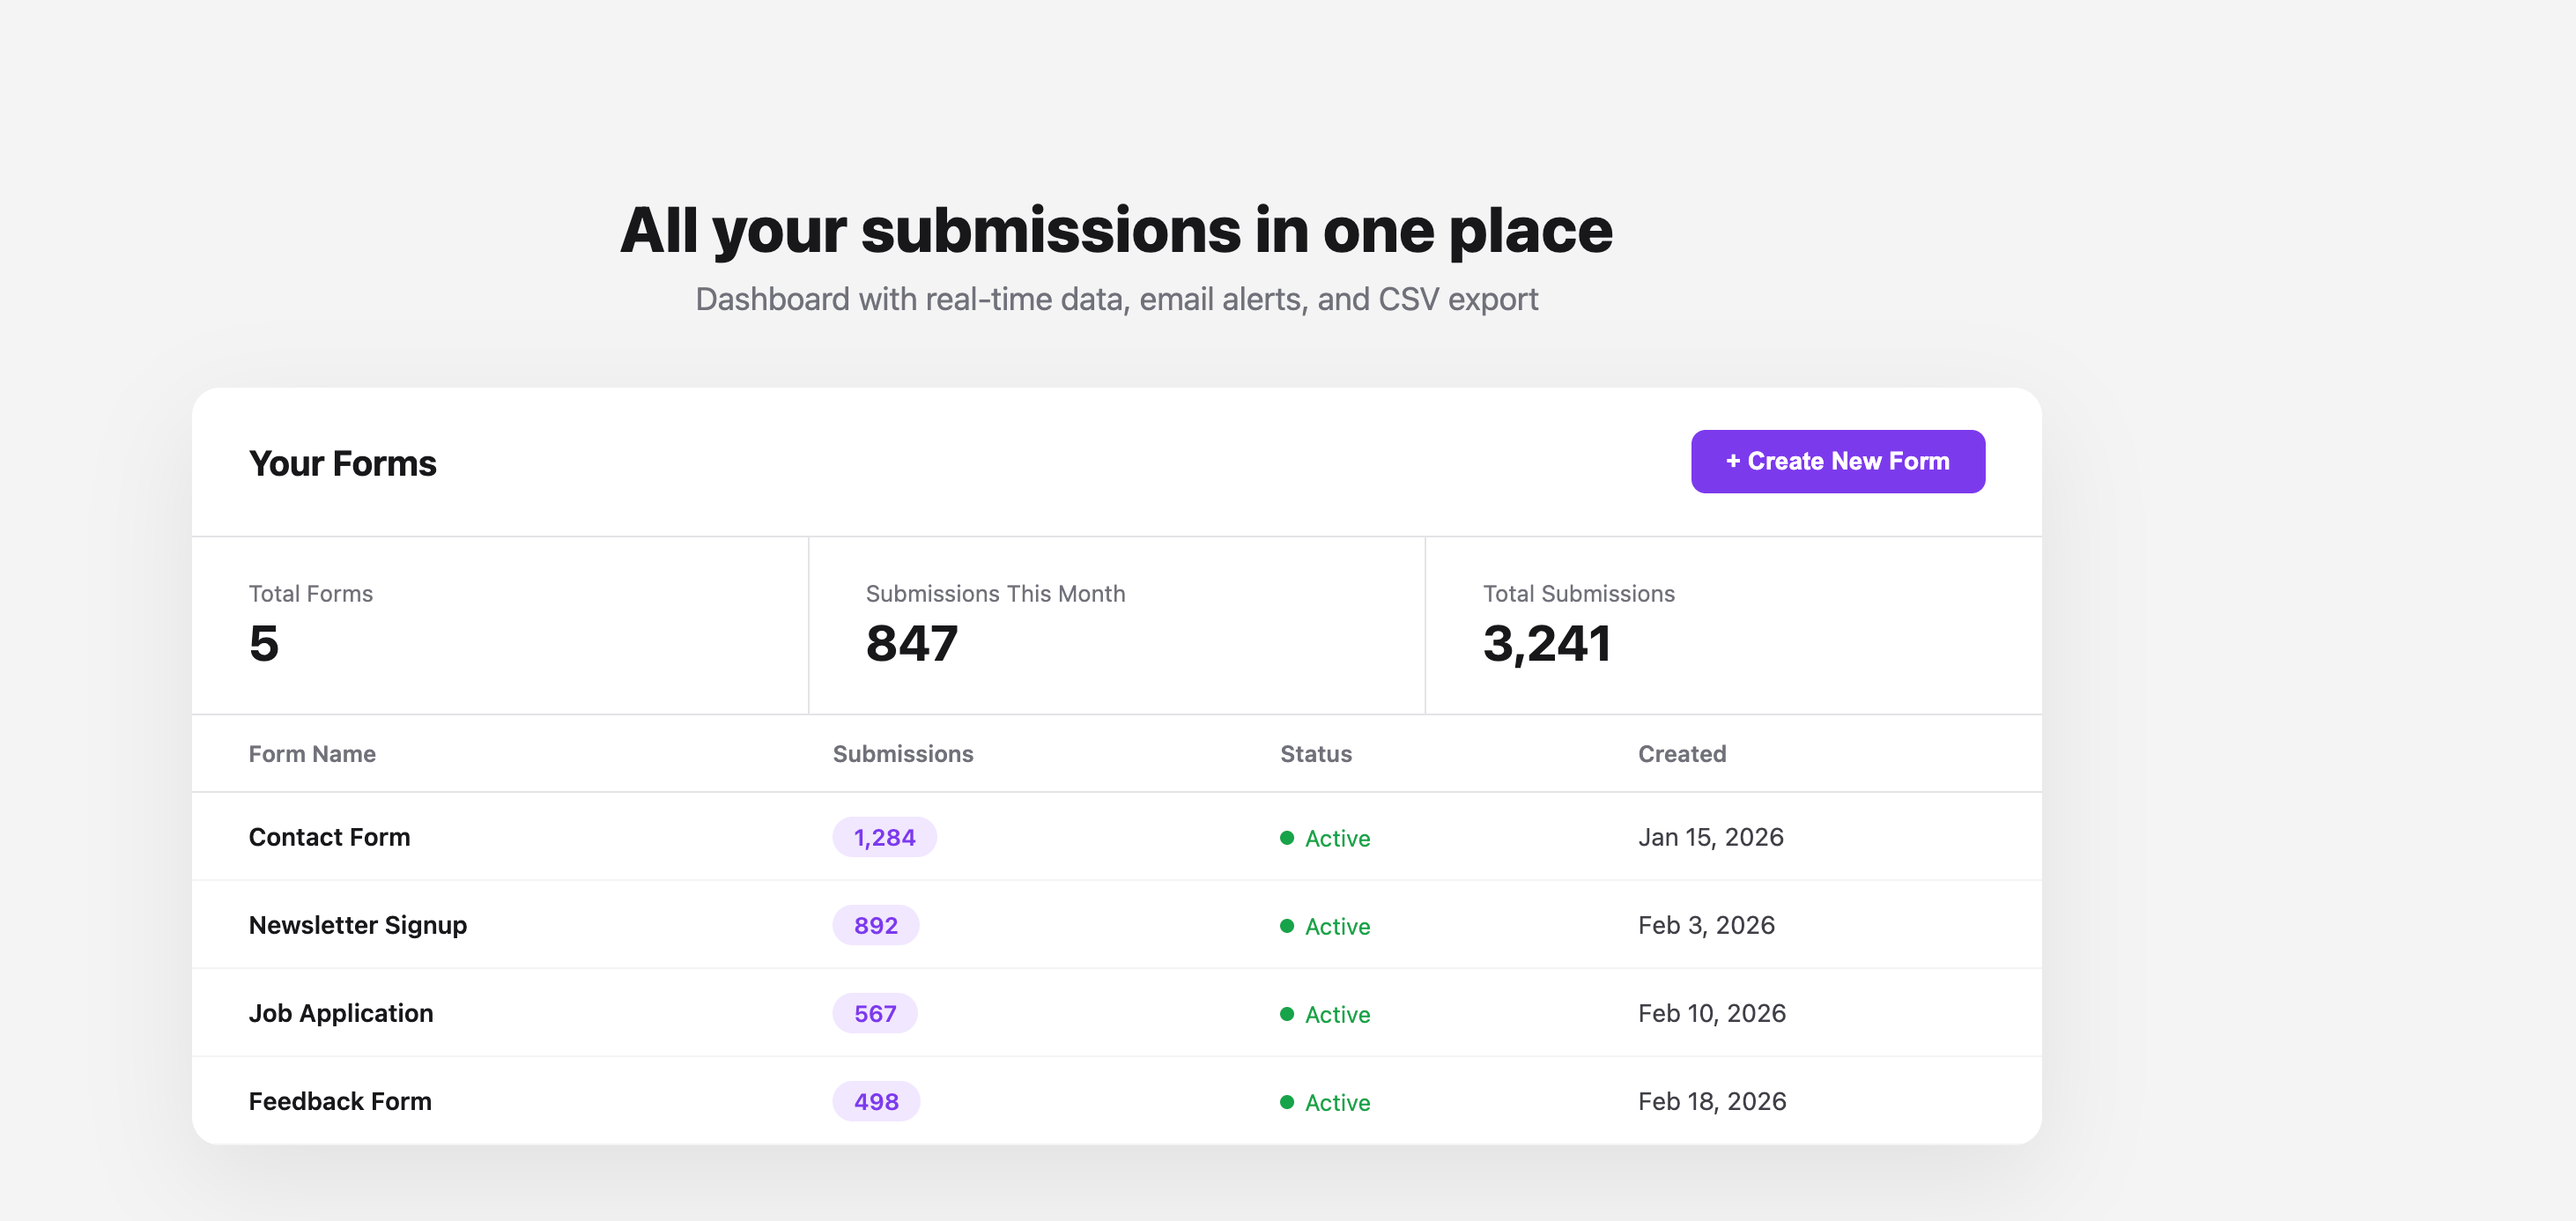The width and height of the screenshot is (2576, 1221).
Task: Click the Create New Form button
Action: tap(1837, 461)
